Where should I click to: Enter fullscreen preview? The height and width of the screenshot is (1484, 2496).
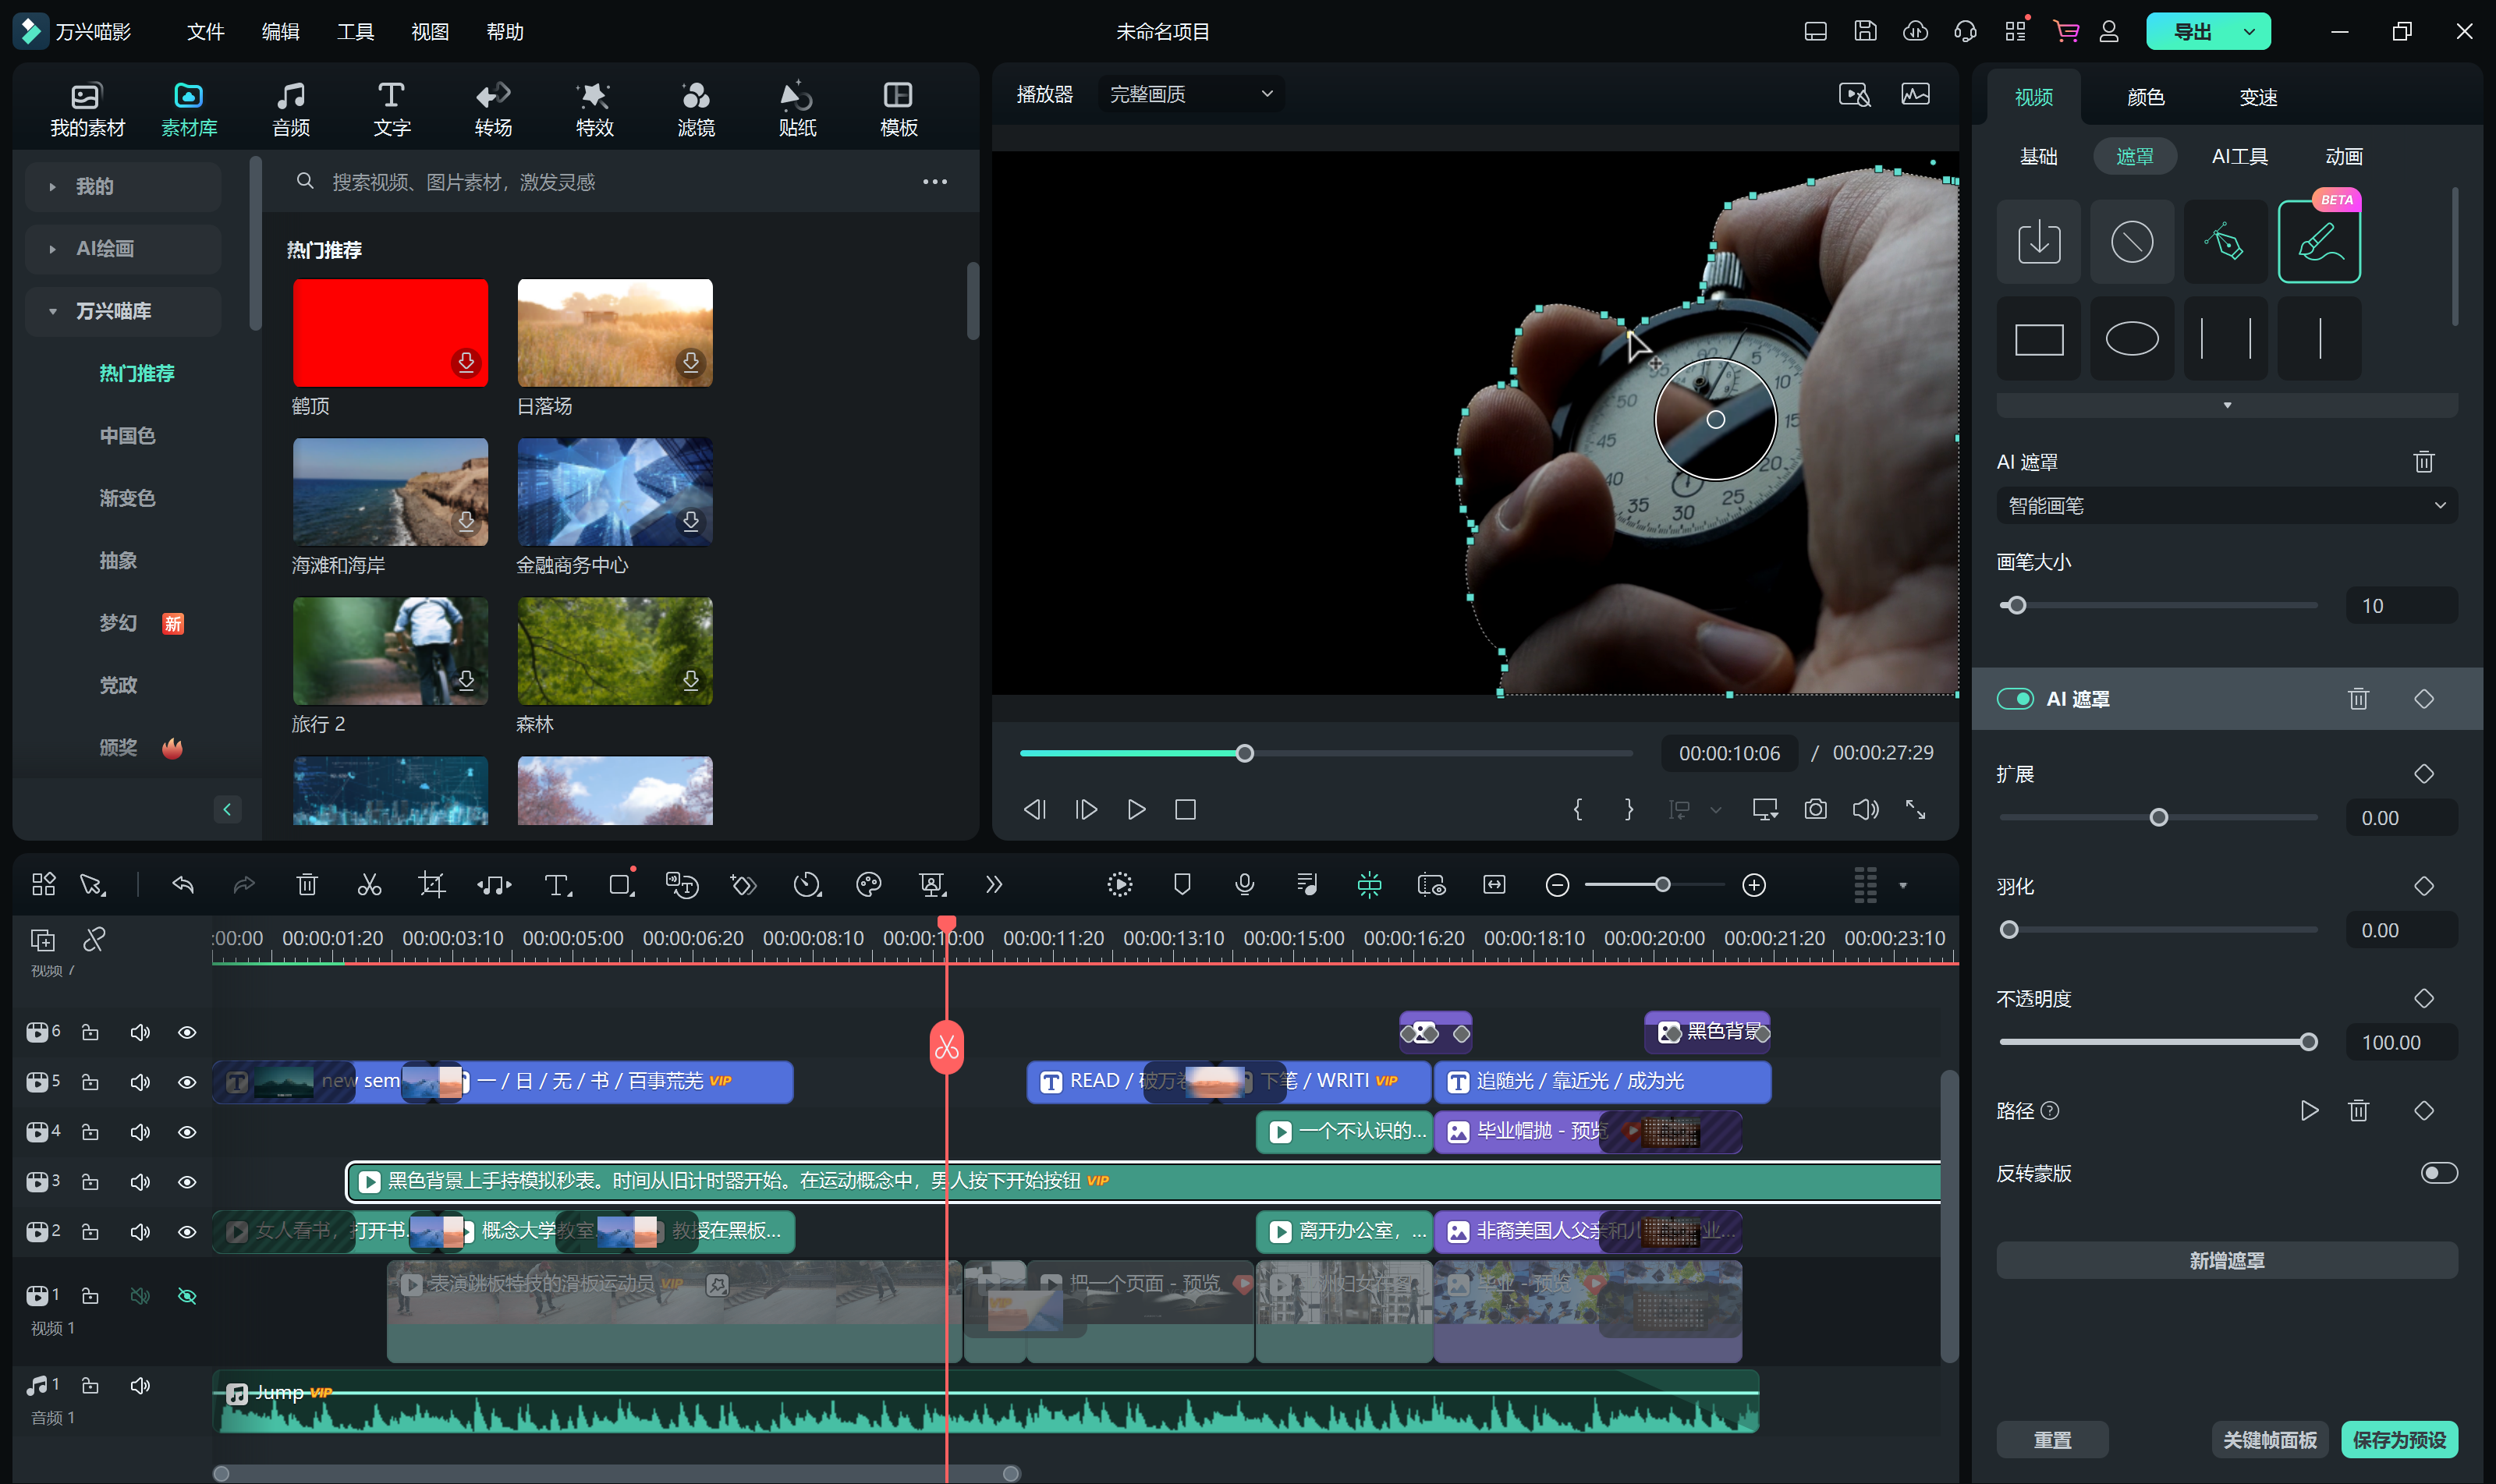pyautogui.click(x=1915, y=809)
